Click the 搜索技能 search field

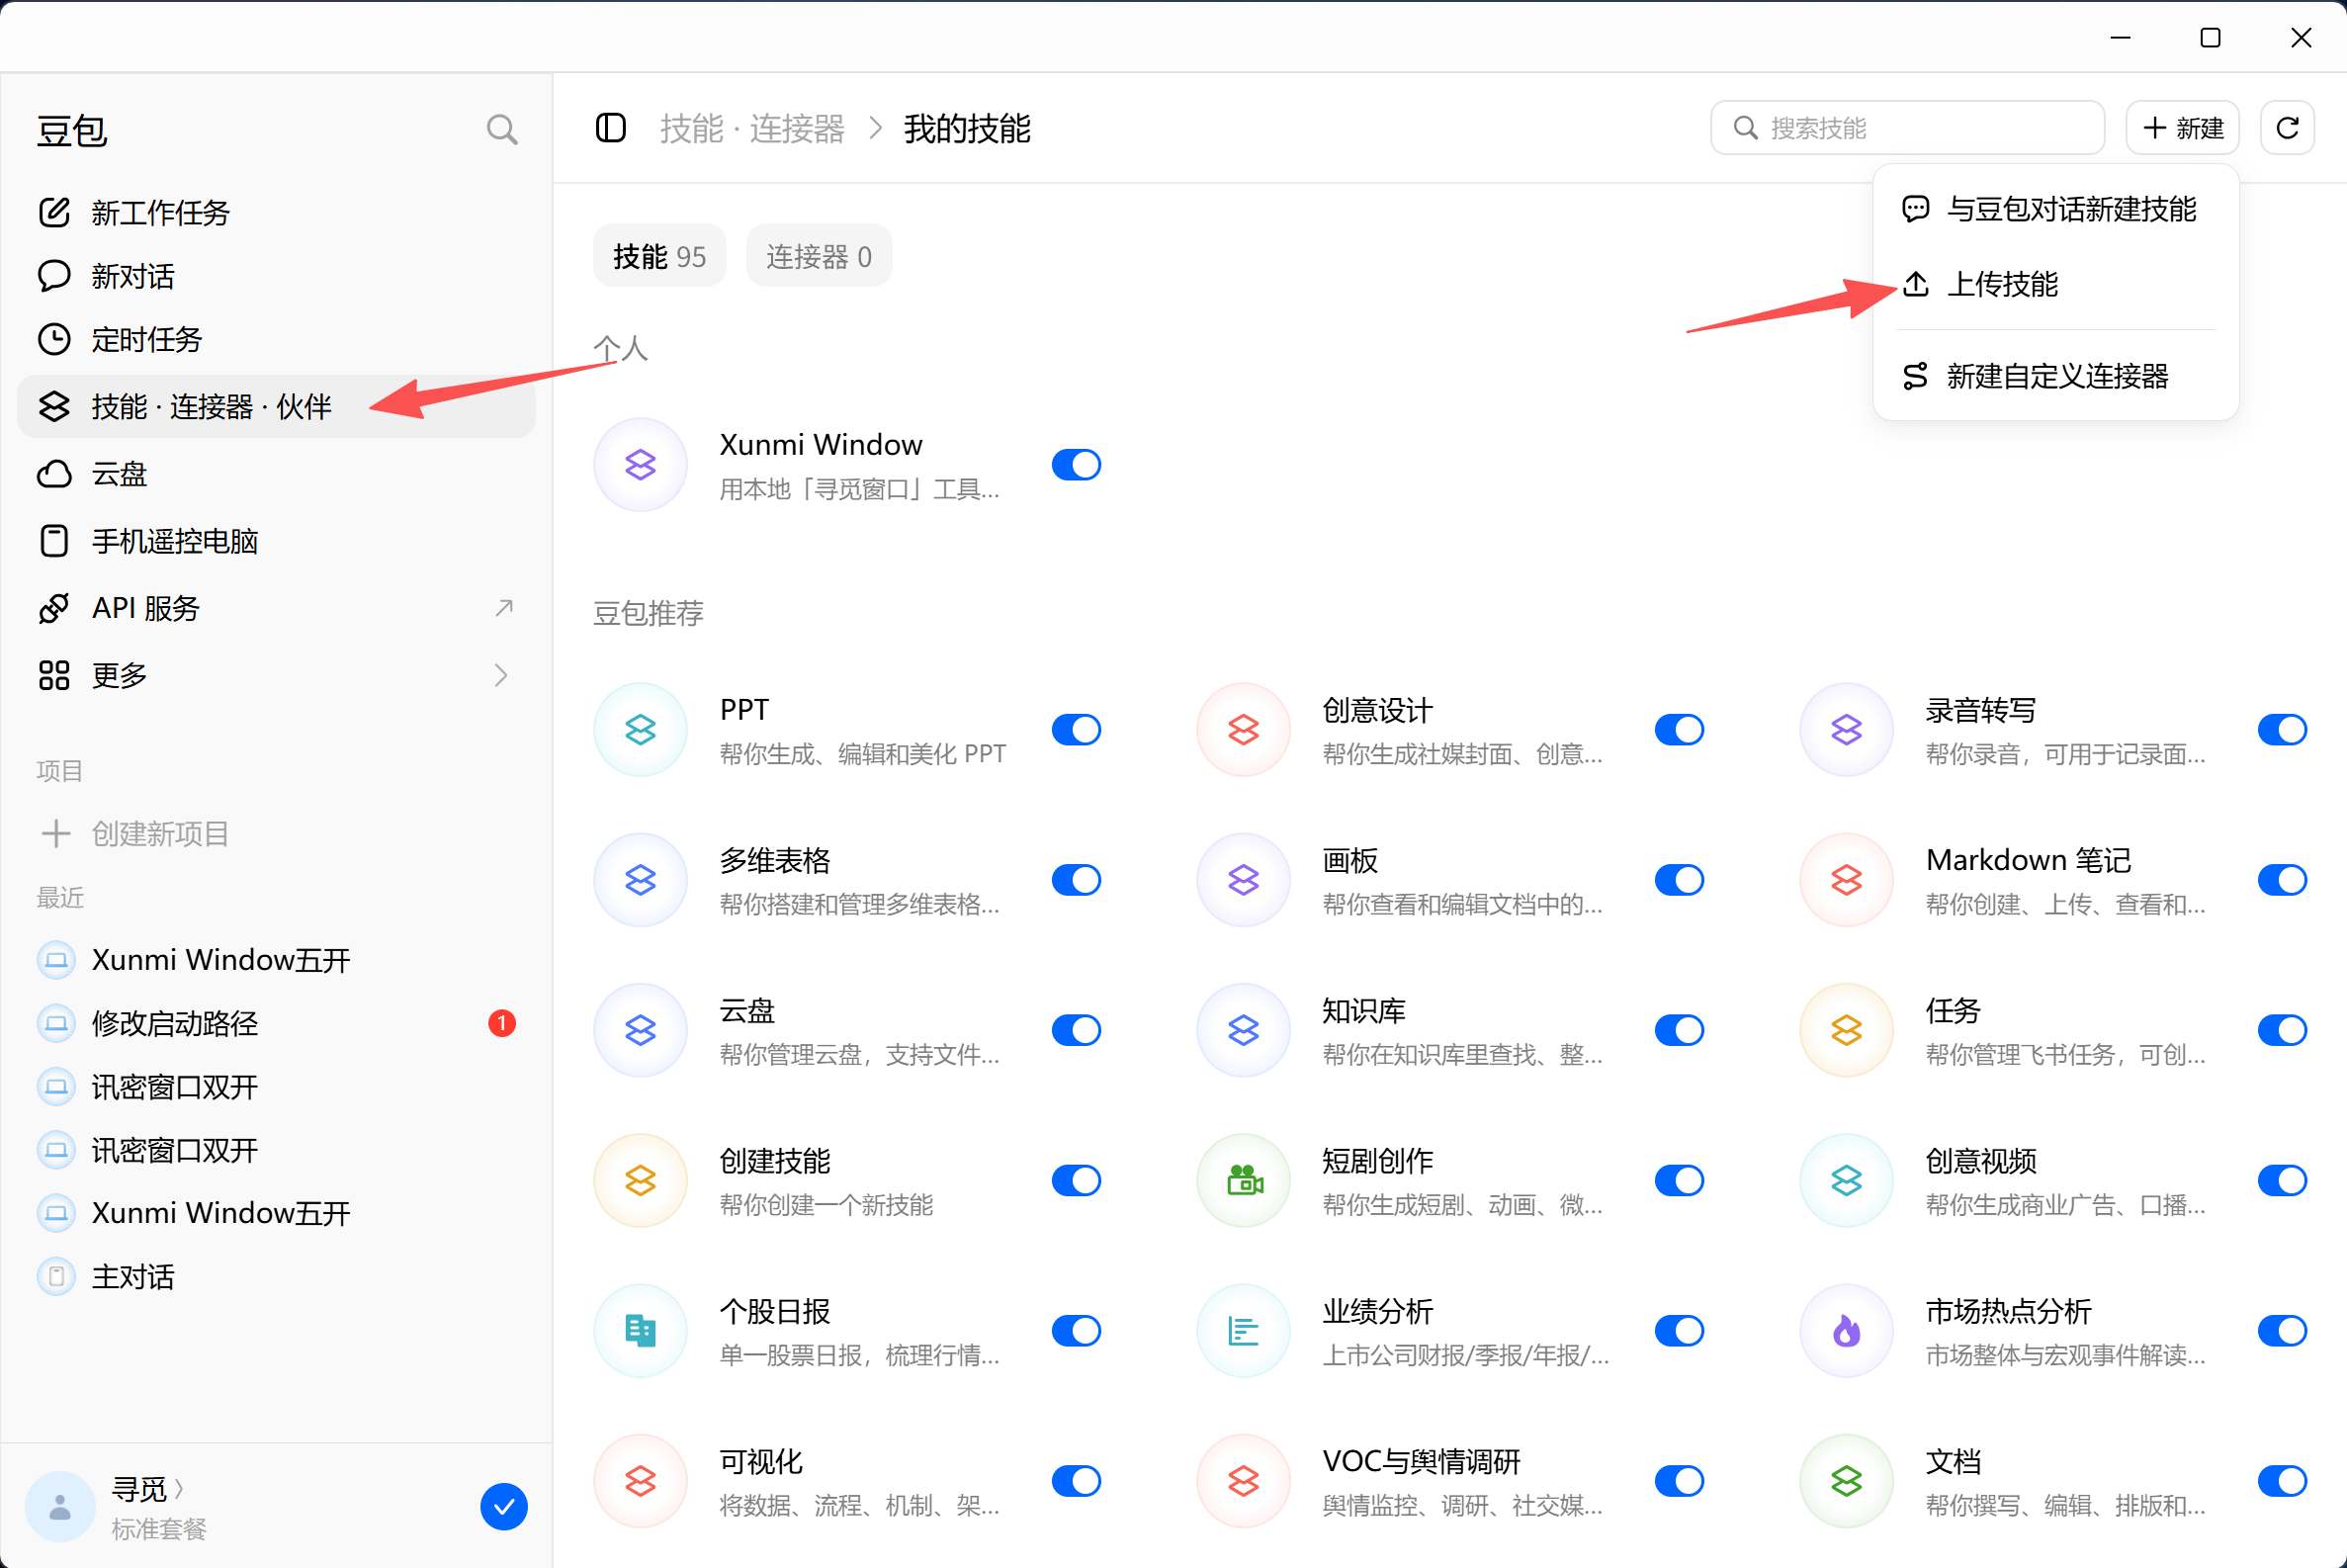pyautogui.click(x=1907, y=128)
